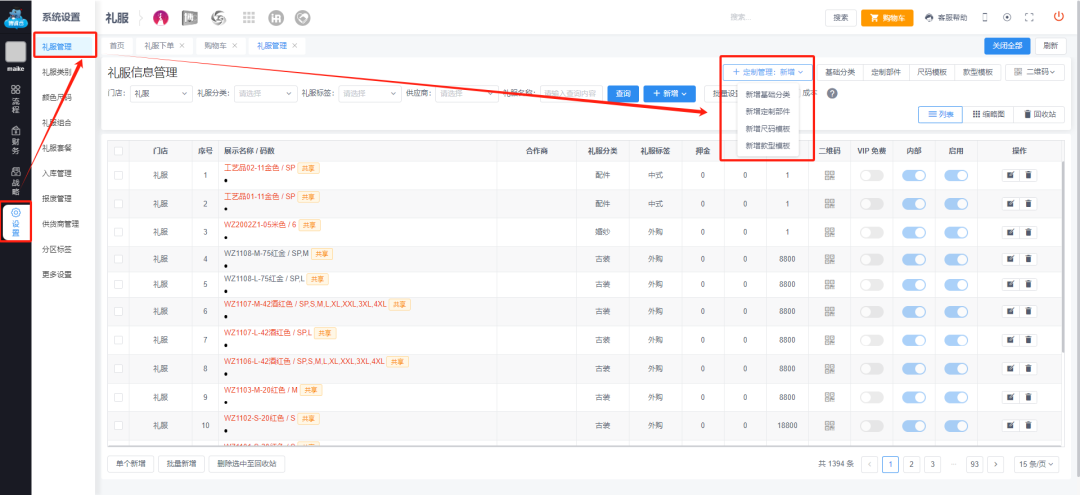Close the 礼服管理 tab

(x=295, y=45)
